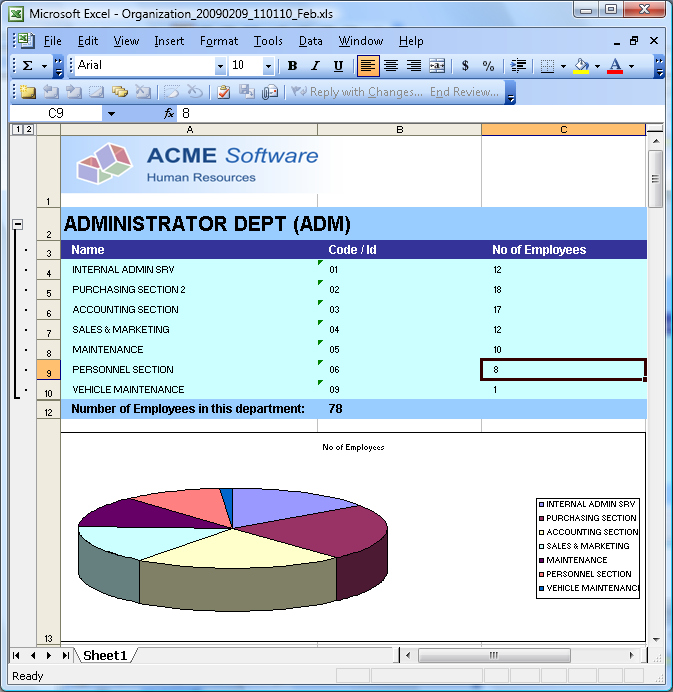Click the formula bar containing 8
The height and width of the screenshot is (692, 673).
pos(421,114)
